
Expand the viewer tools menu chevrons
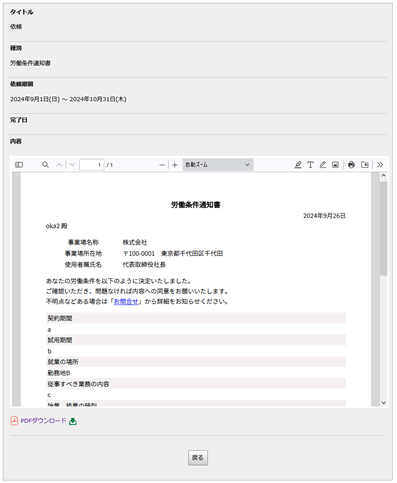[x=380, y=165]
